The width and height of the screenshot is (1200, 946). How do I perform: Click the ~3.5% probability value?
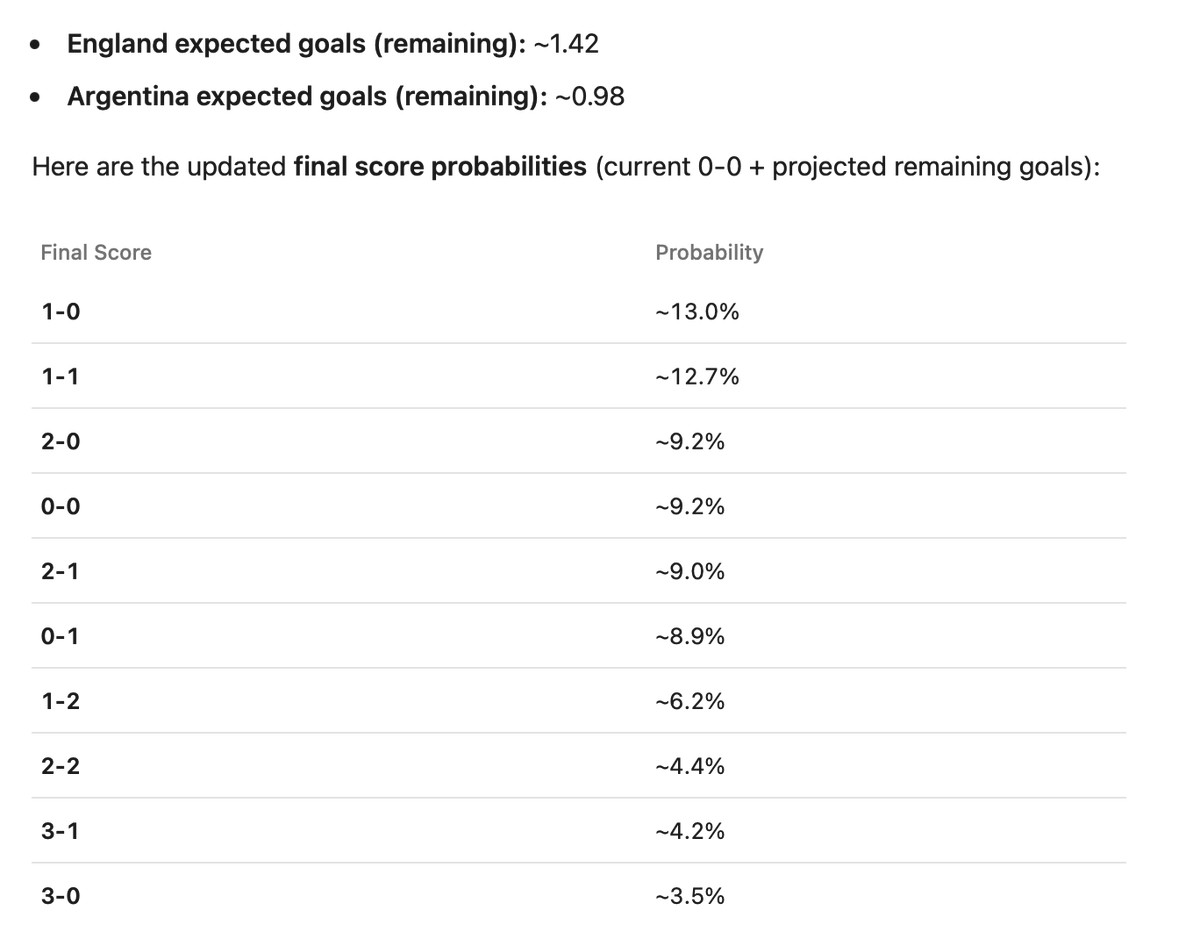(x=690, y=897)
